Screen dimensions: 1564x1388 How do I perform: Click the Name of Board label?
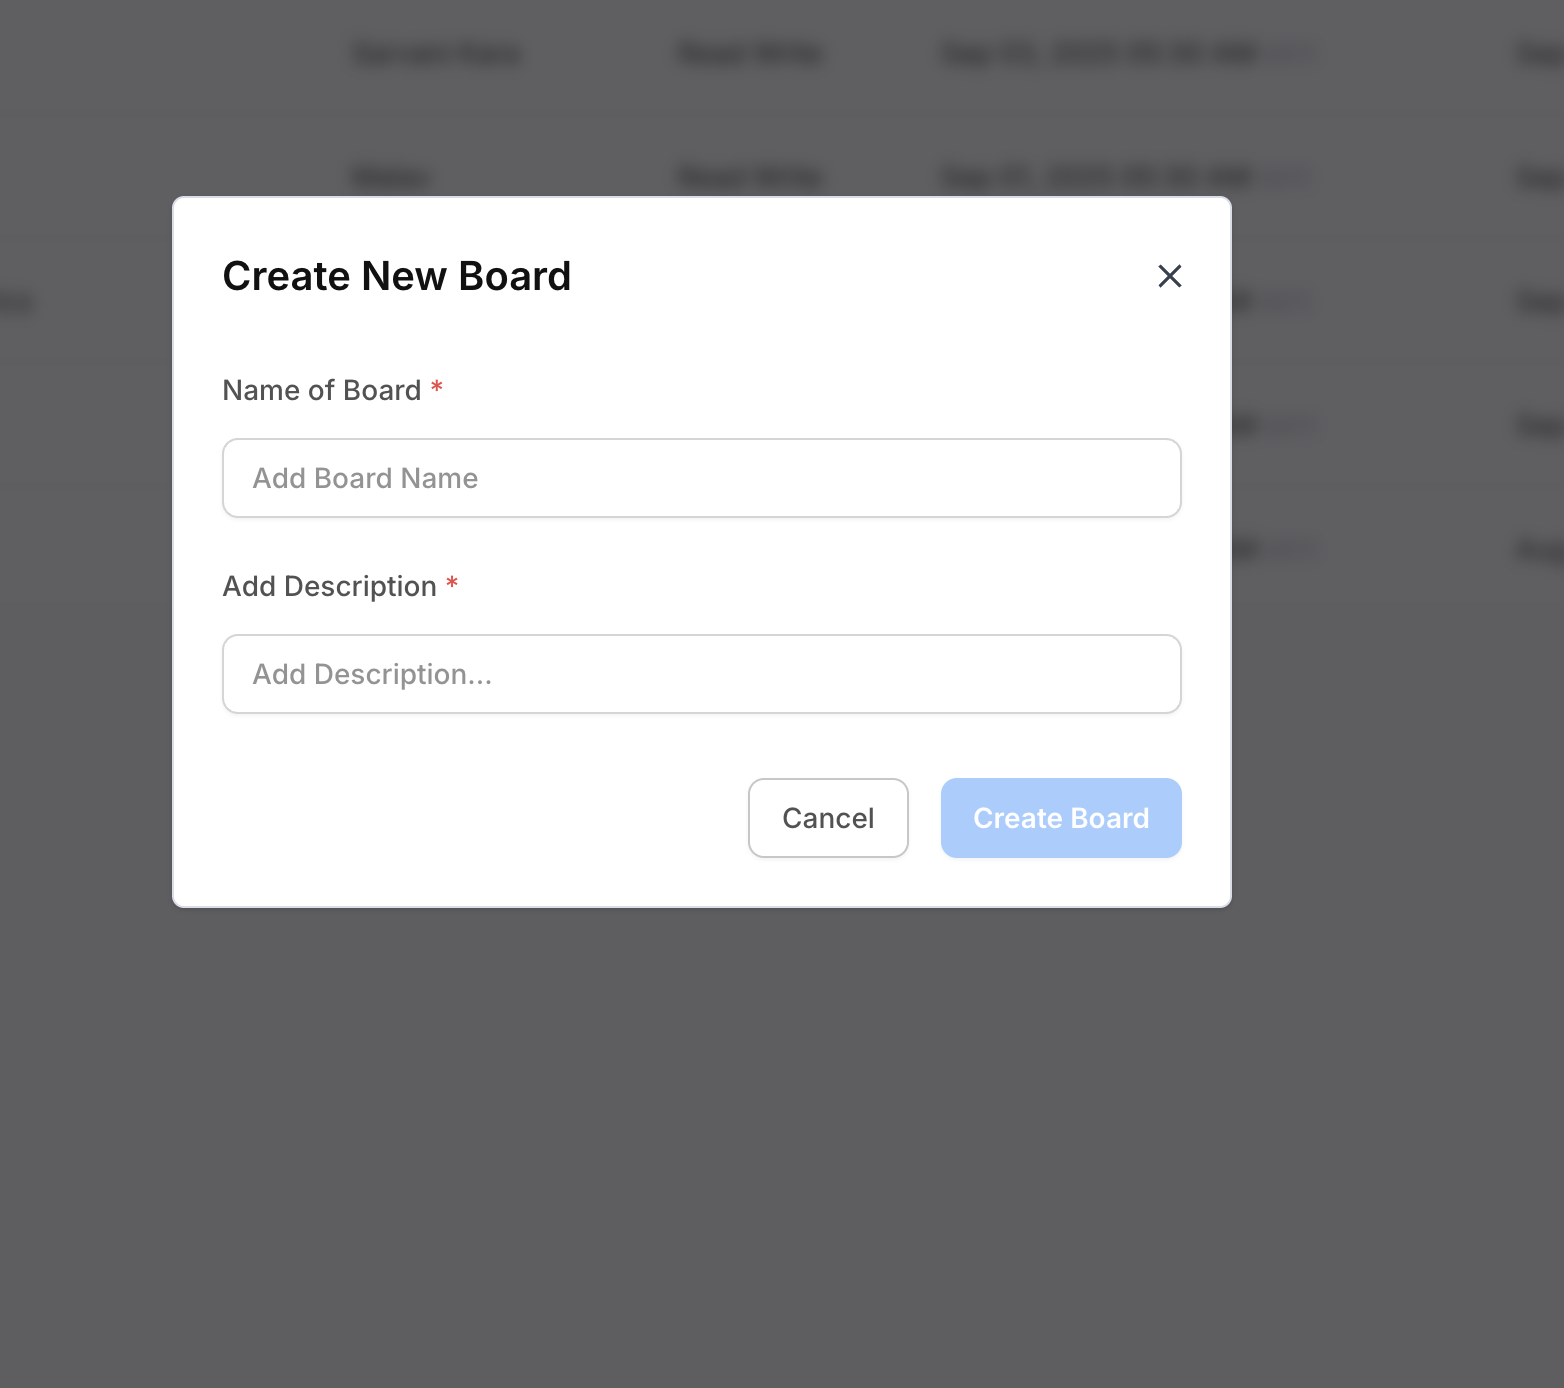[321, 390]
